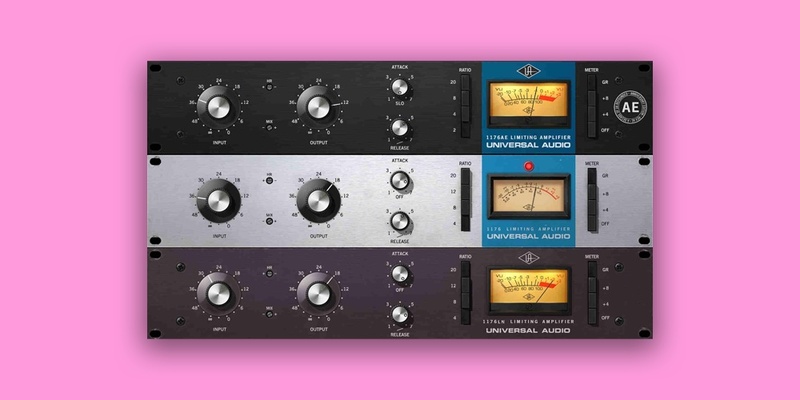Click 'UNIVERSAL AUDIO' text on the silver 1176
The width and height of the screenshot is (800, 400).
click(x=528, y=236)
